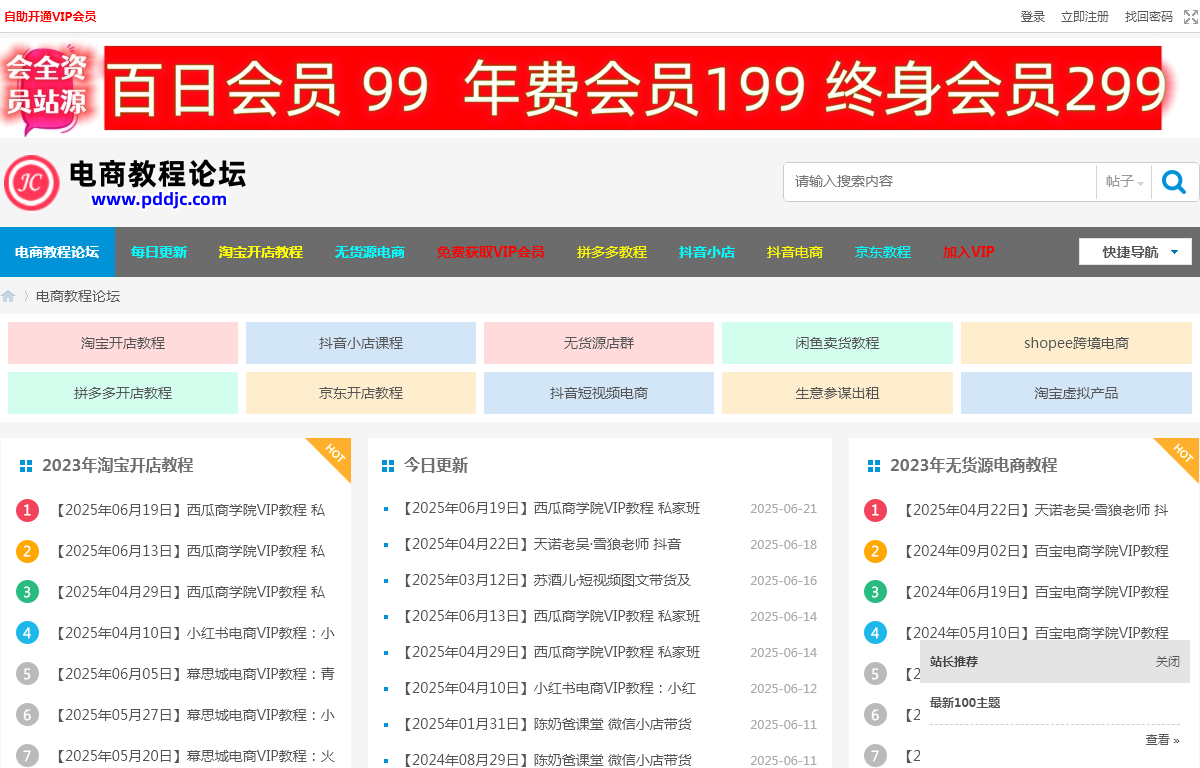
Task: Open the red VIP membership pricing banner
Action: tap(632, 88)
